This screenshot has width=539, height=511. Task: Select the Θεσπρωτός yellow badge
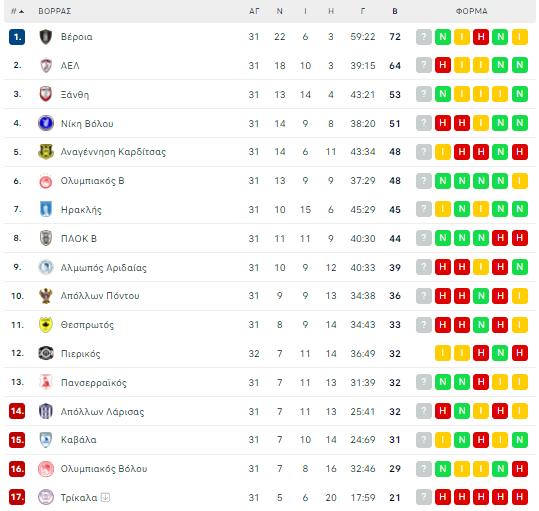click(46, 325)
